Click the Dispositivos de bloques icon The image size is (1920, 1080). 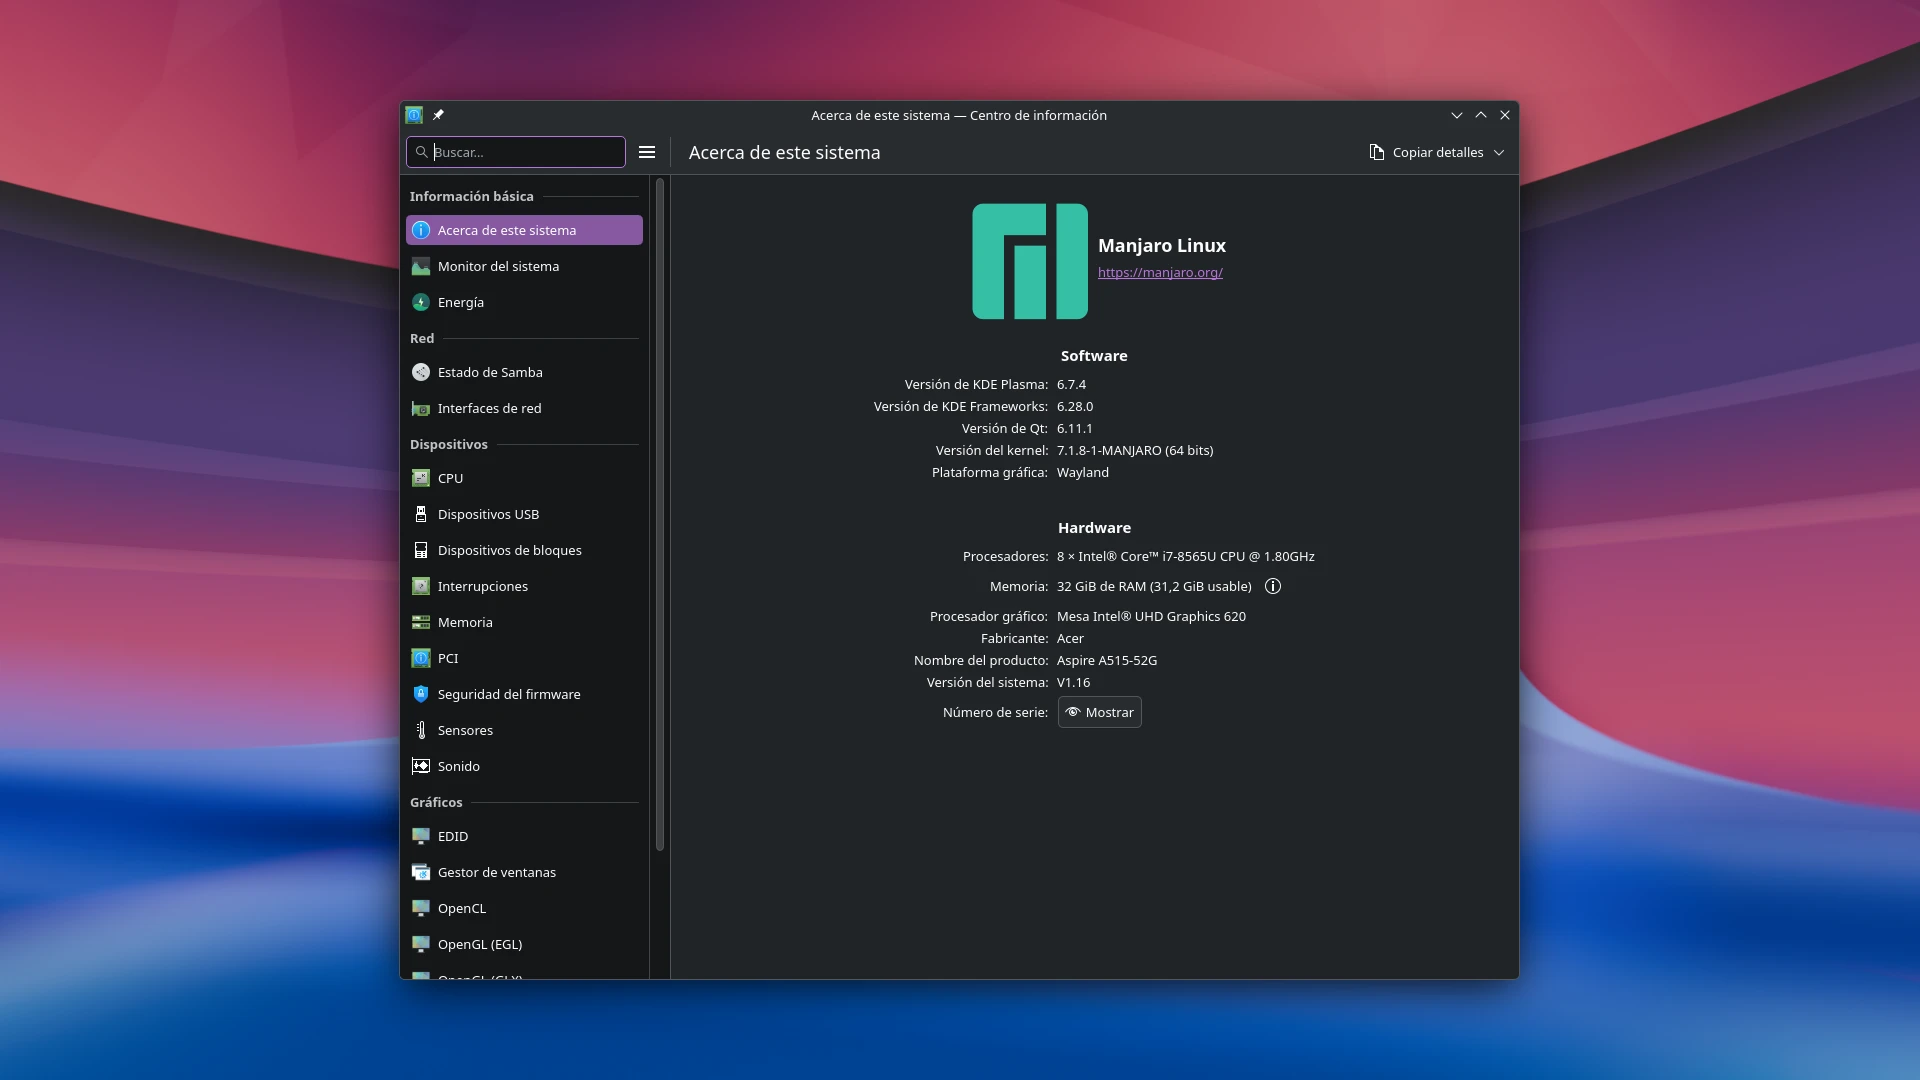point(421,550)
